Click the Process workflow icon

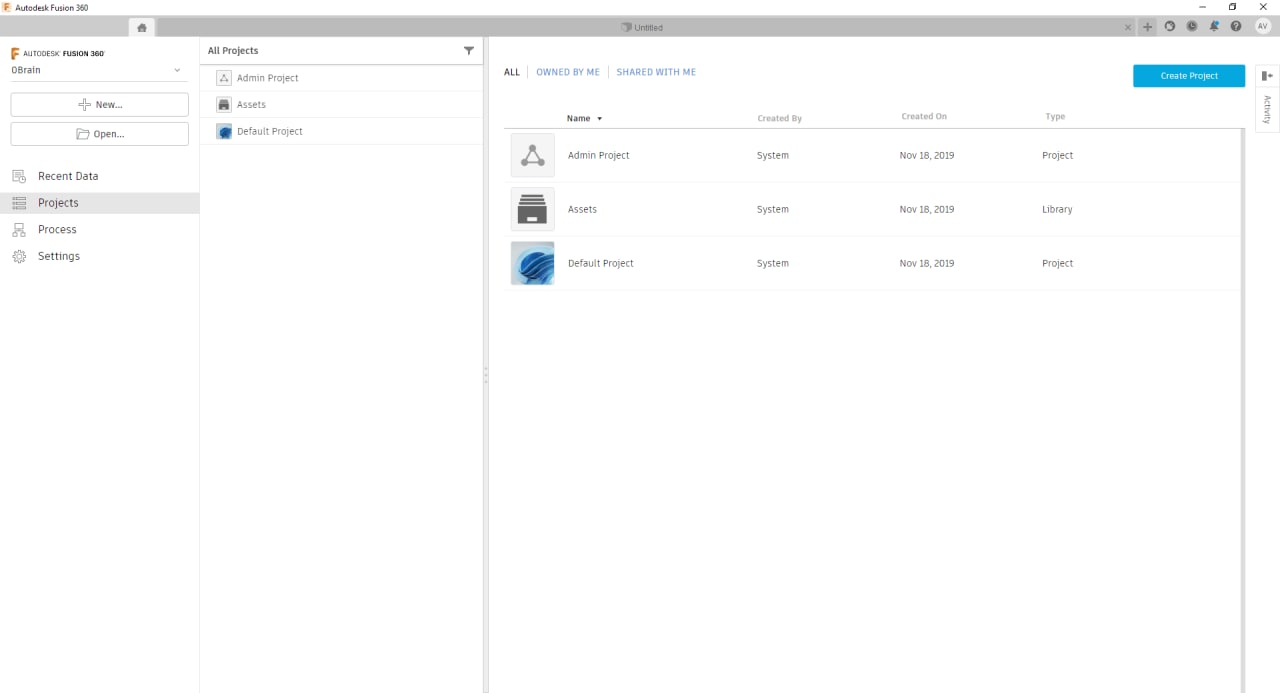[x=19, y=230]
